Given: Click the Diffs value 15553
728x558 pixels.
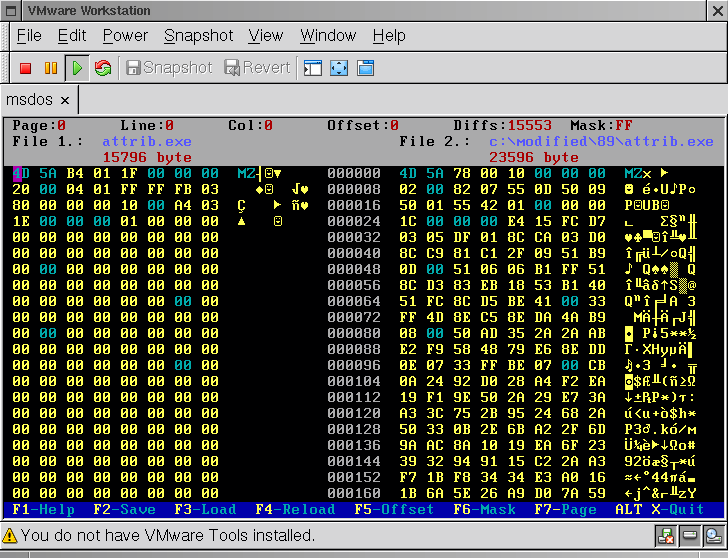Looking at the screenshot, I should [529, 125].
